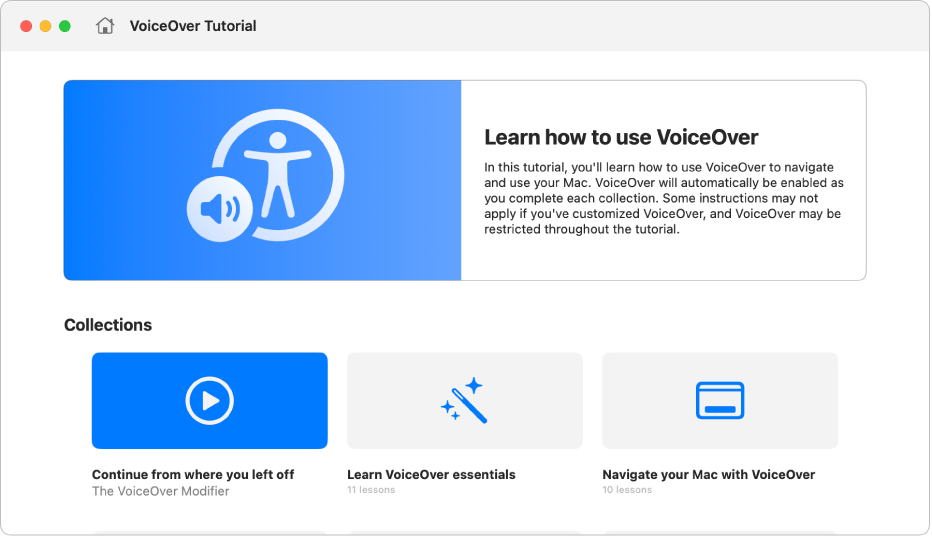Click 'Learn VoiceOver essentials' title
The height and width of the screenshot is (538, 932).
click(x=431, y=474)
